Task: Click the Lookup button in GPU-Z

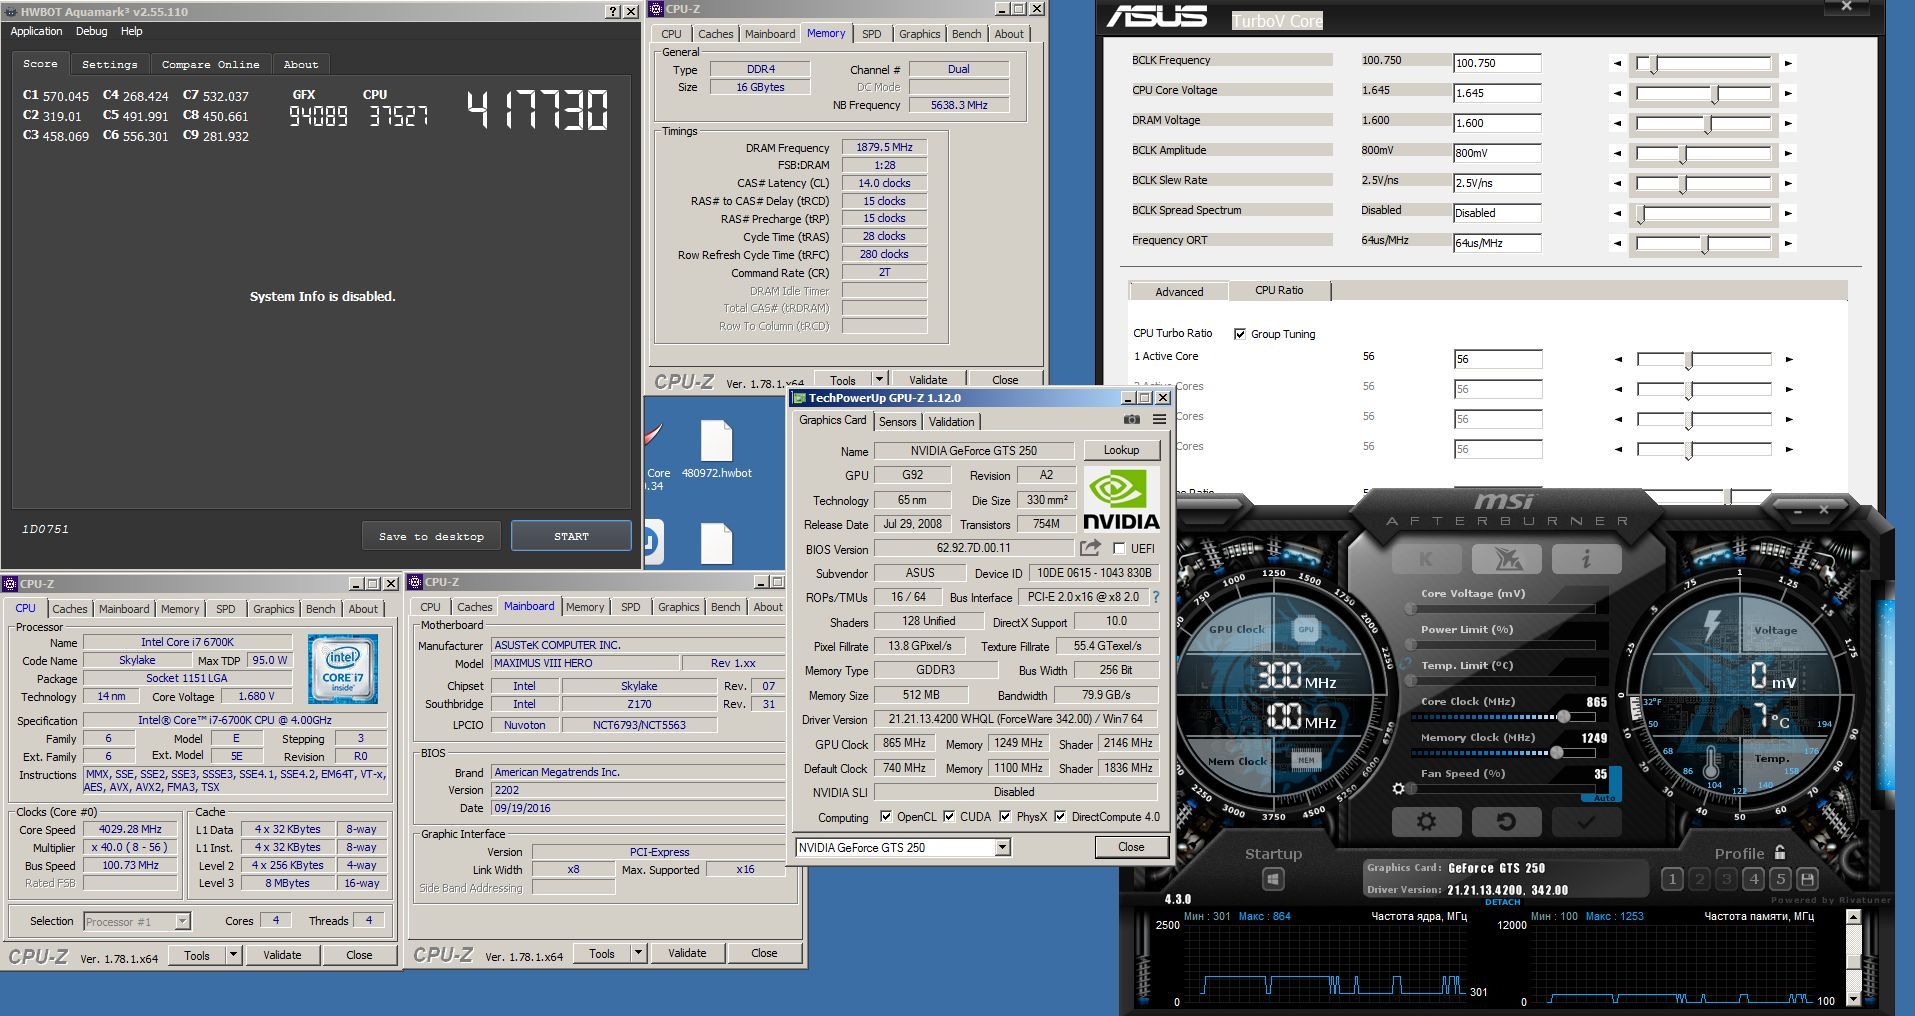Action: point(1121,450)
